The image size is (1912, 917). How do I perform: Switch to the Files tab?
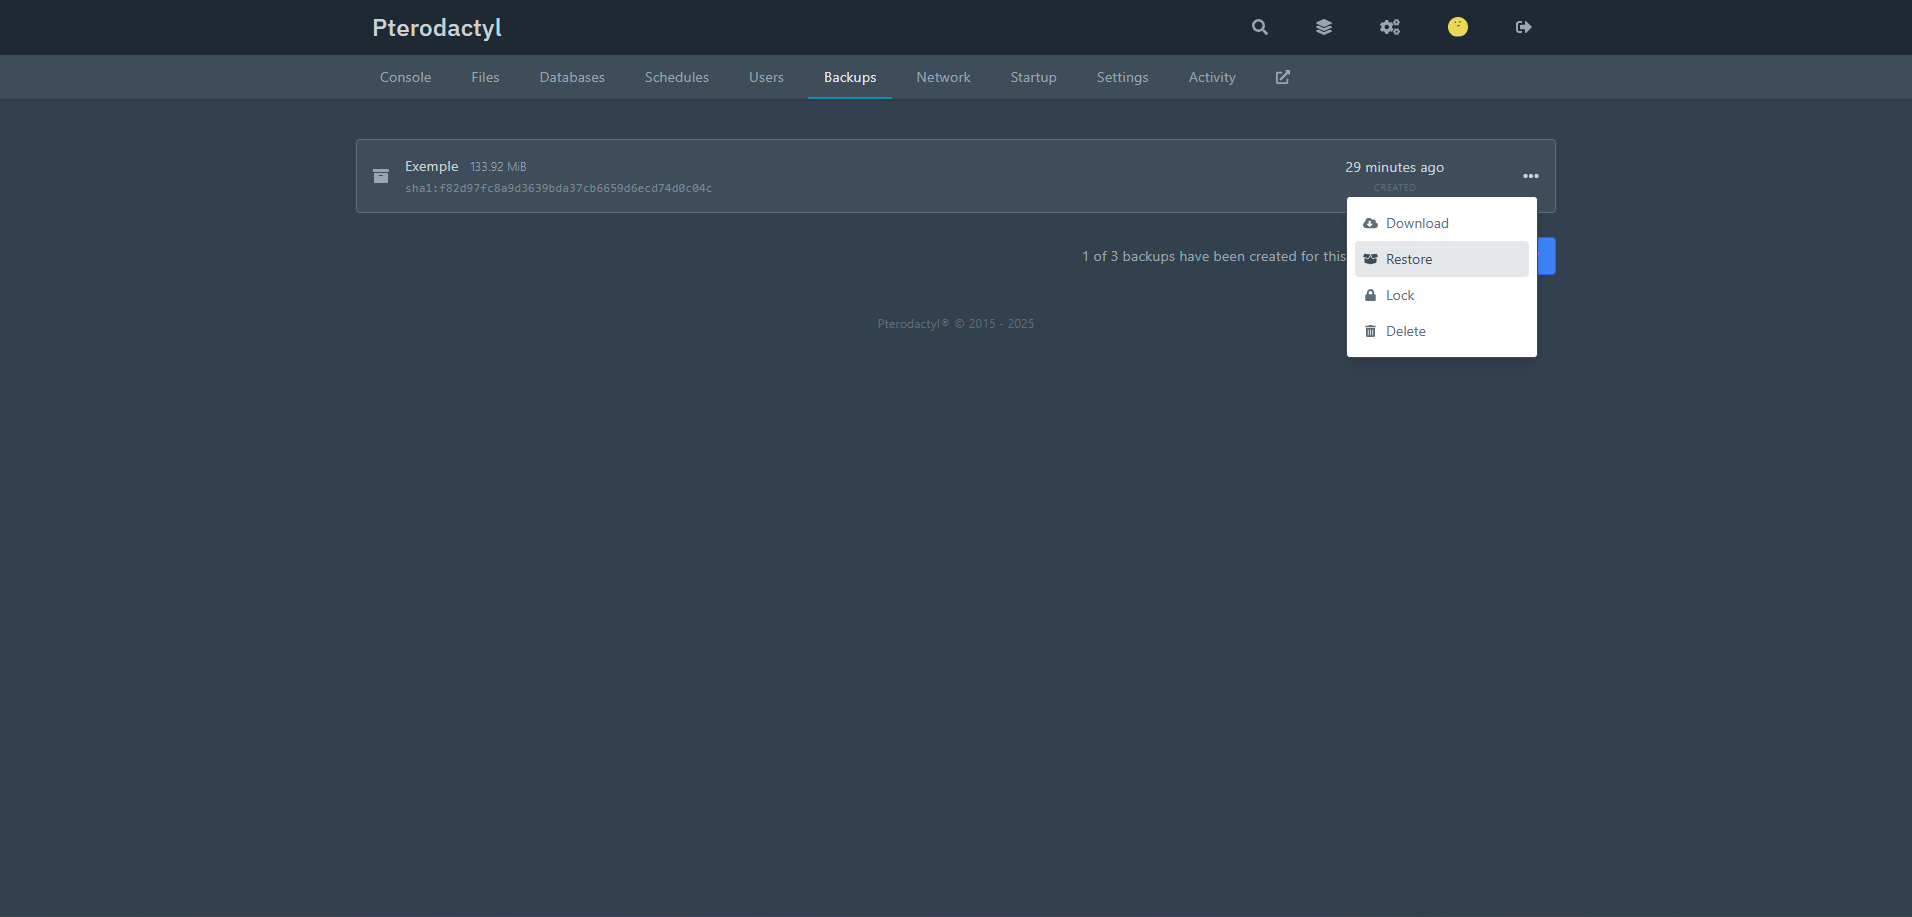click(x=485, y=77)
